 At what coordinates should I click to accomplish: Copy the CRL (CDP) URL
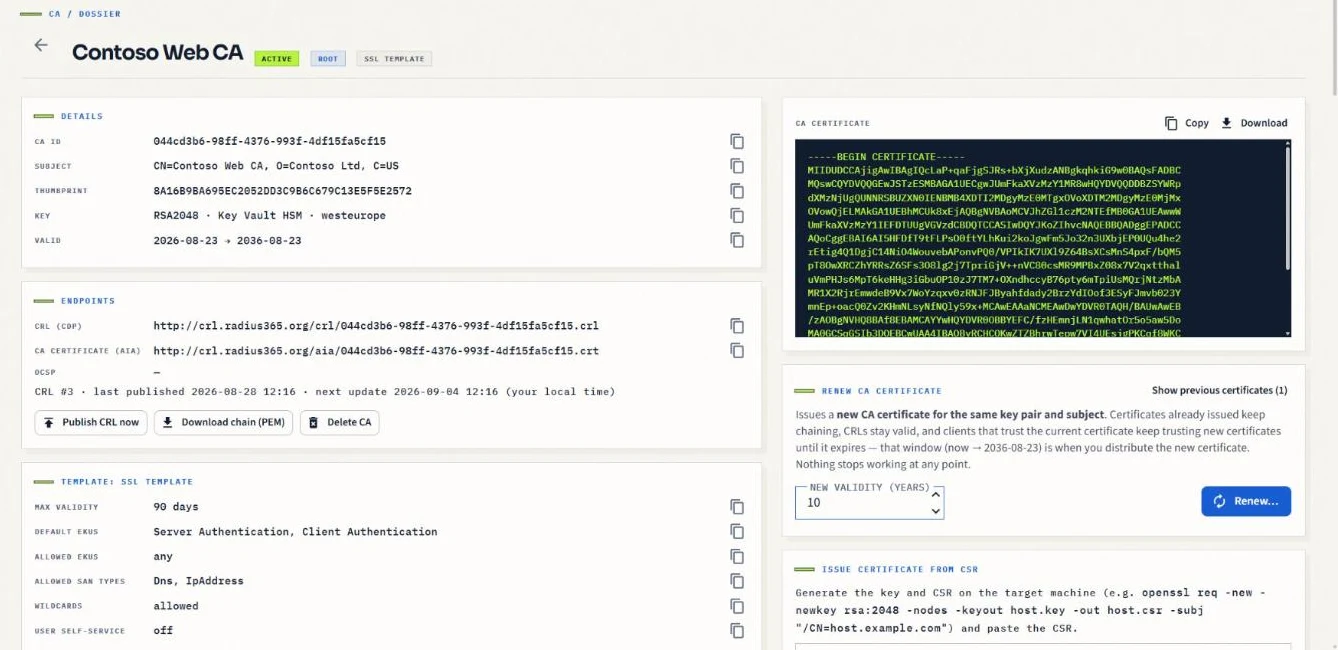[x=737, y=326]
